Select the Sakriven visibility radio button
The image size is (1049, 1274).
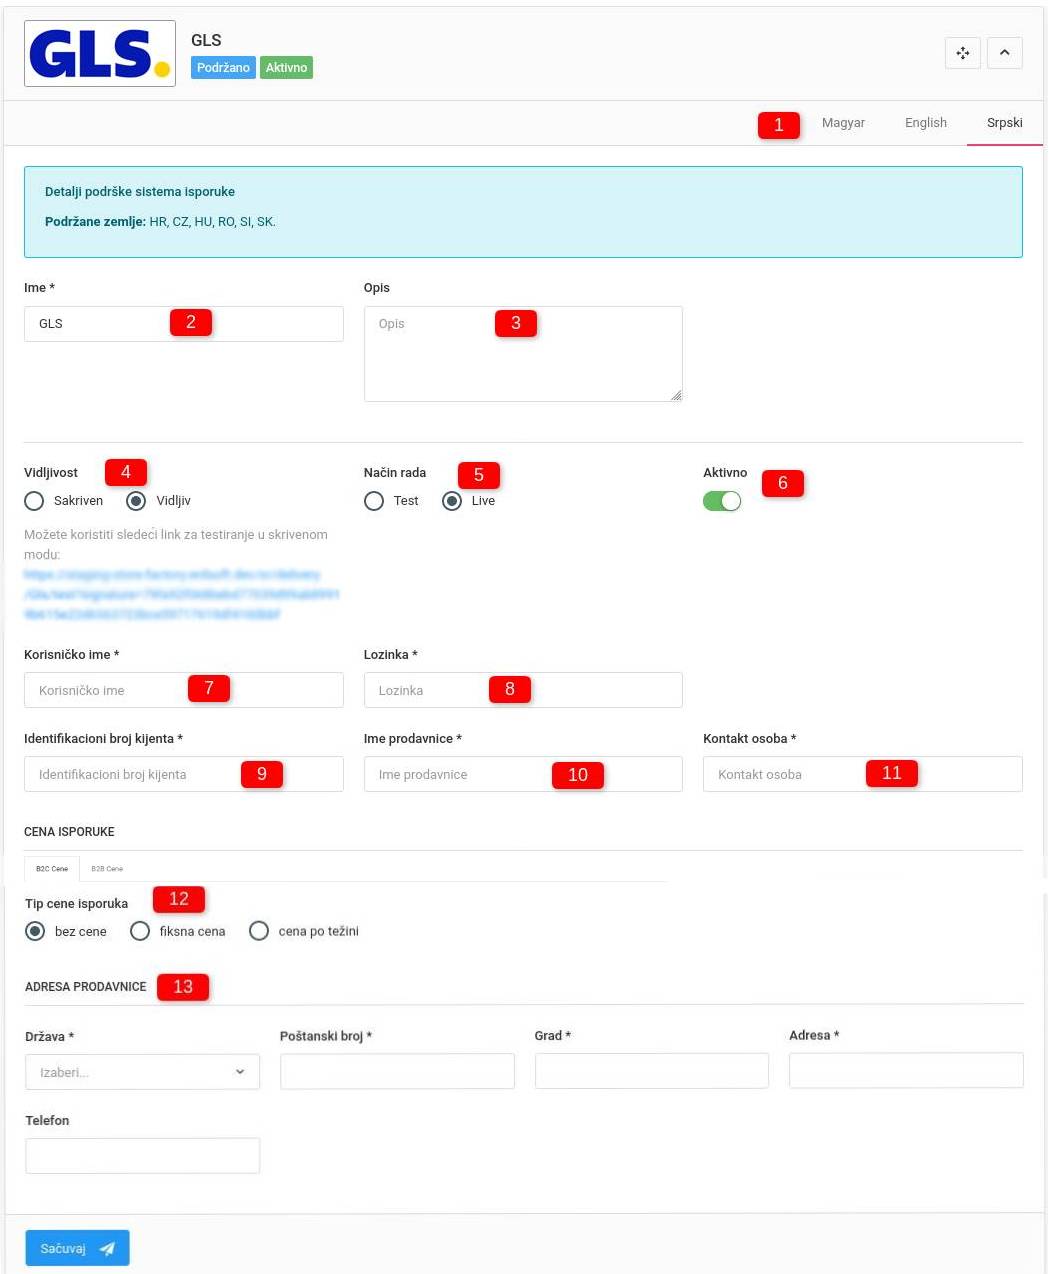point(34,501)
